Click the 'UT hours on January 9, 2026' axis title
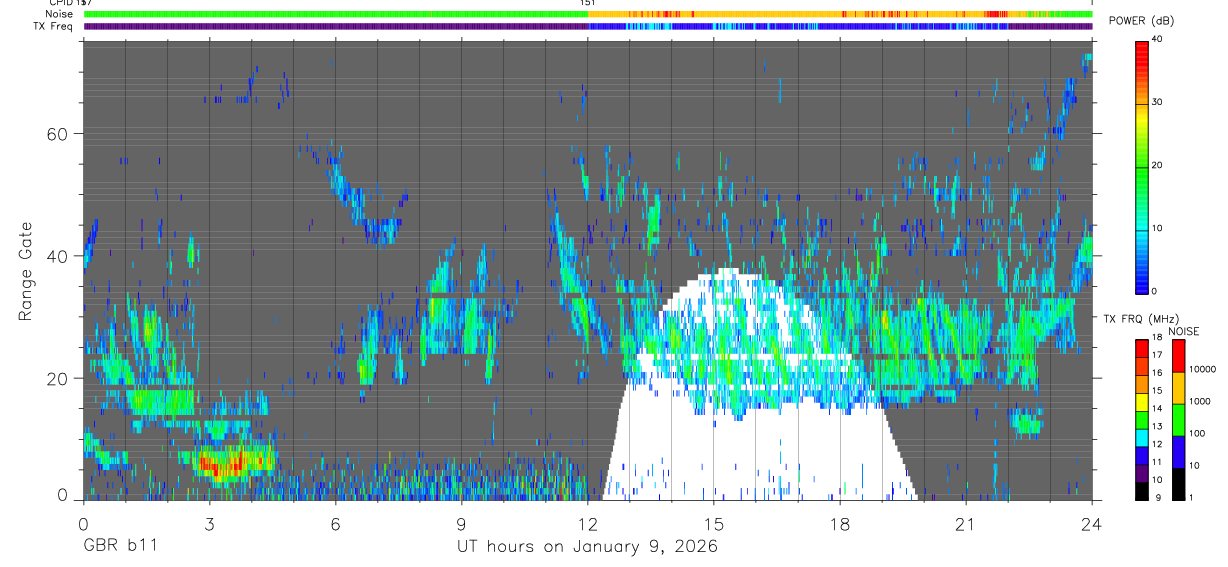Viewport: 1228px width, 567px height. (587, 547)
